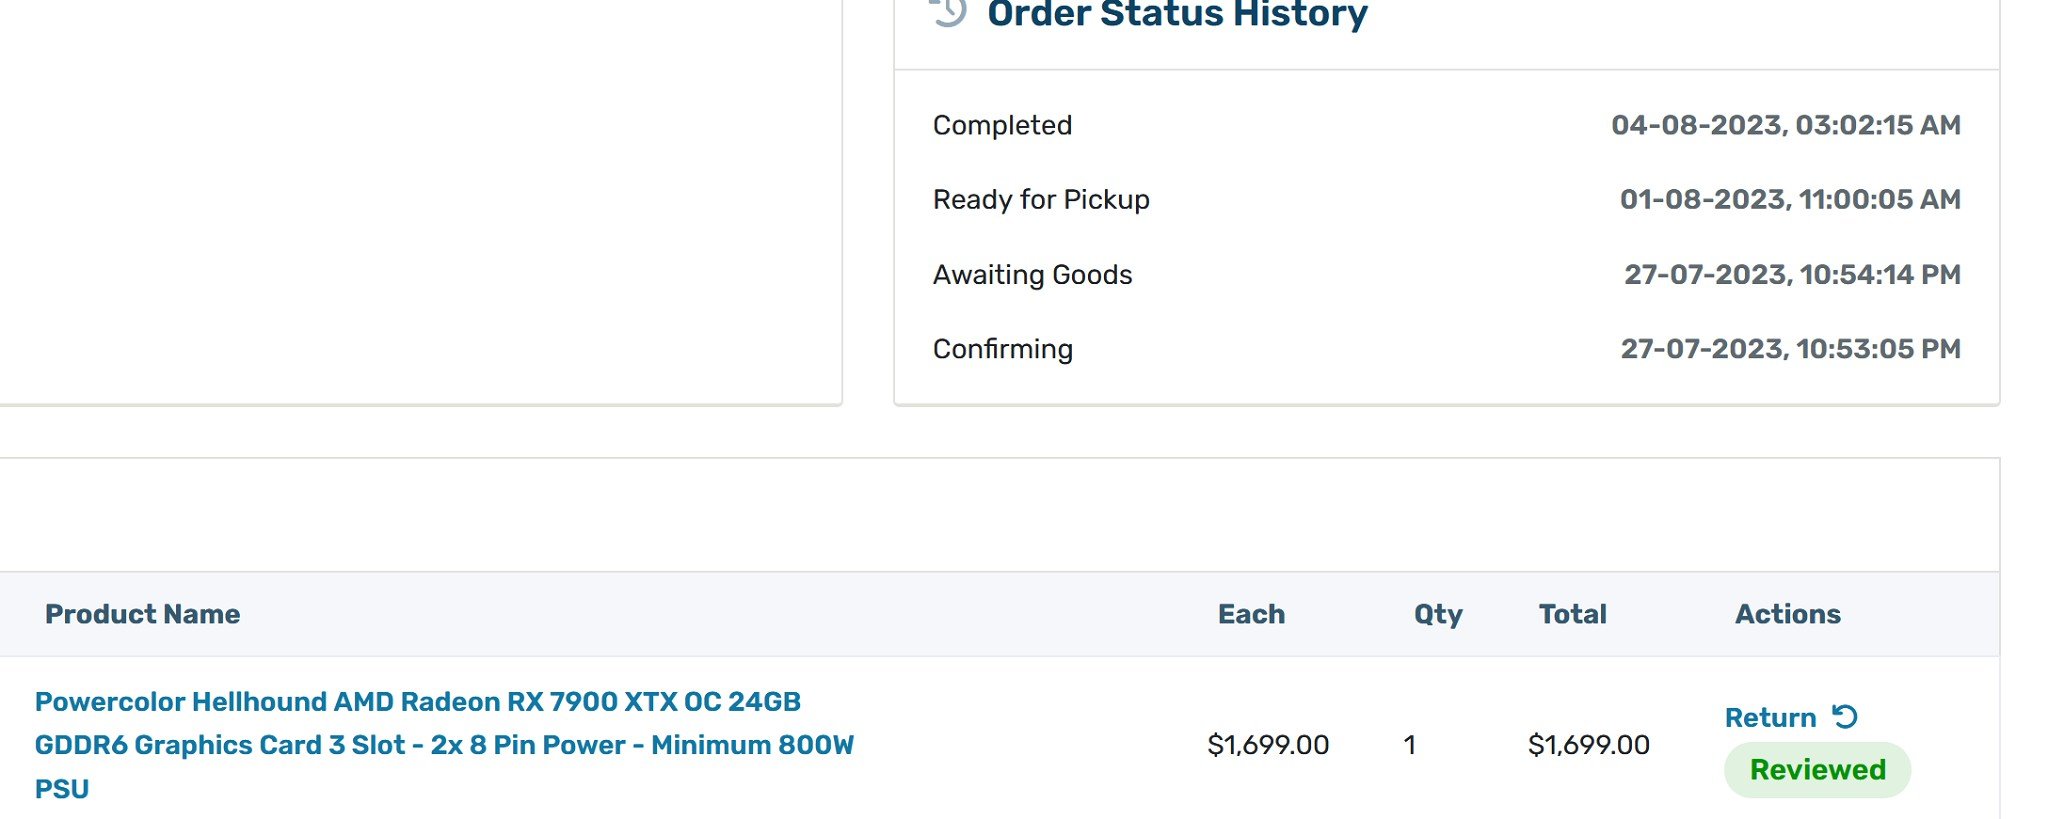Click the Order Status History clock icon
This screenshot has width=2048, height=819.
[948, 12]
